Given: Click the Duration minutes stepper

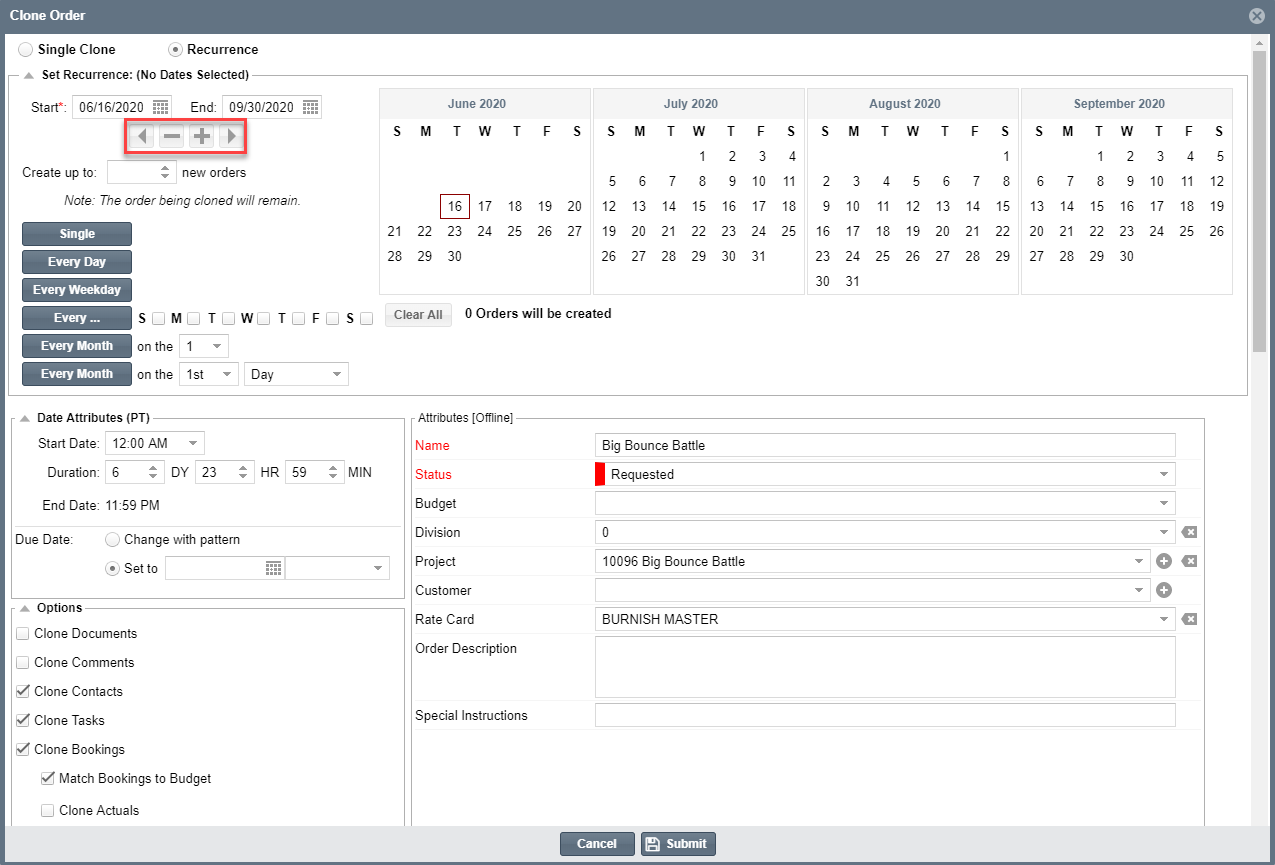Looking at the screenshot, I should point(334,472).
